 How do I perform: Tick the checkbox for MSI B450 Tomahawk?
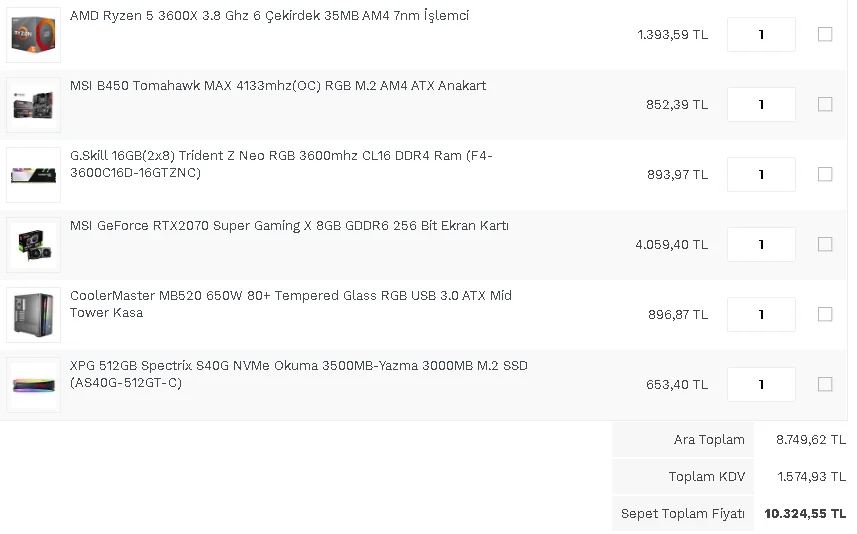(825, 104)
